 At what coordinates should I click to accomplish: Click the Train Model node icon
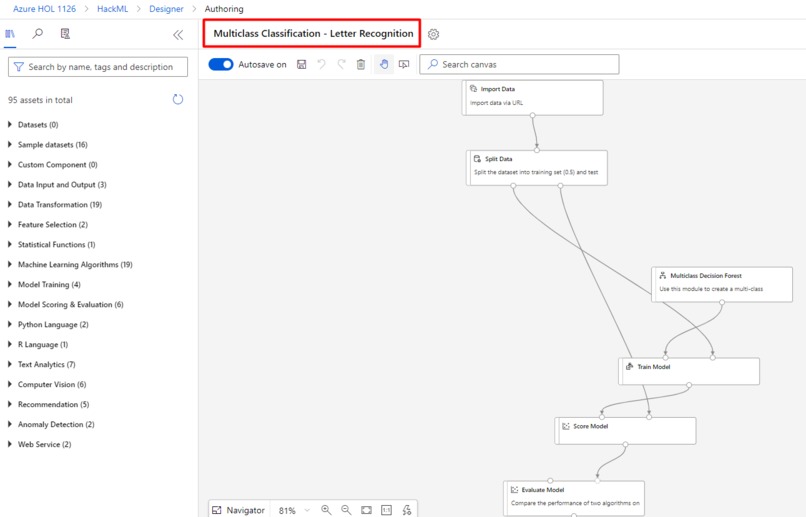click(x=630, y=366)
